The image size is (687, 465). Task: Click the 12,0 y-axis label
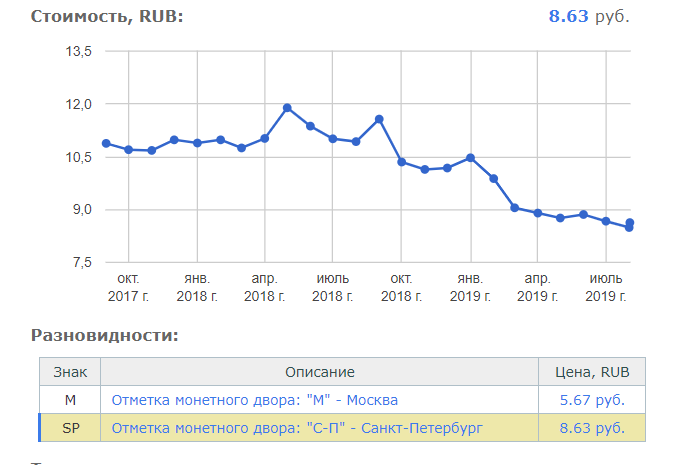pyautogui.click(x=78, y=104)
